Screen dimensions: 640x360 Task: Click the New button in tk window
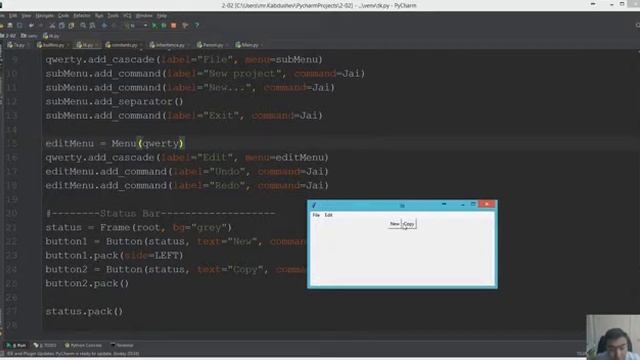[395, 224]
